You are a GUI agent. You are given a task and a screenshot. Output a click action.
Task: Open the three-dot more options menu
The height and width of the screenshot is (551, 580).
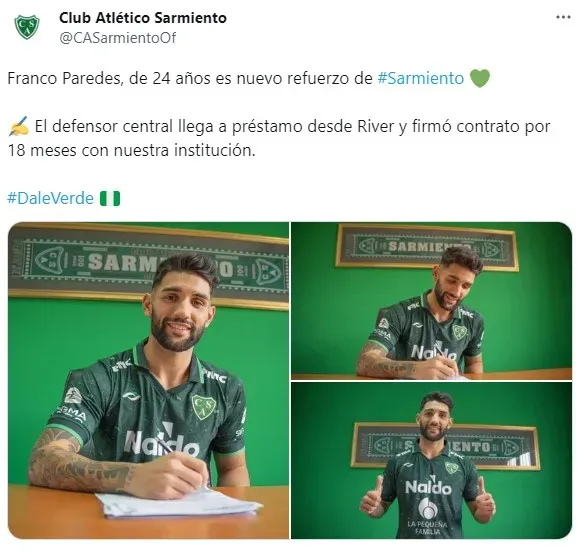click(x=563, y=17)
